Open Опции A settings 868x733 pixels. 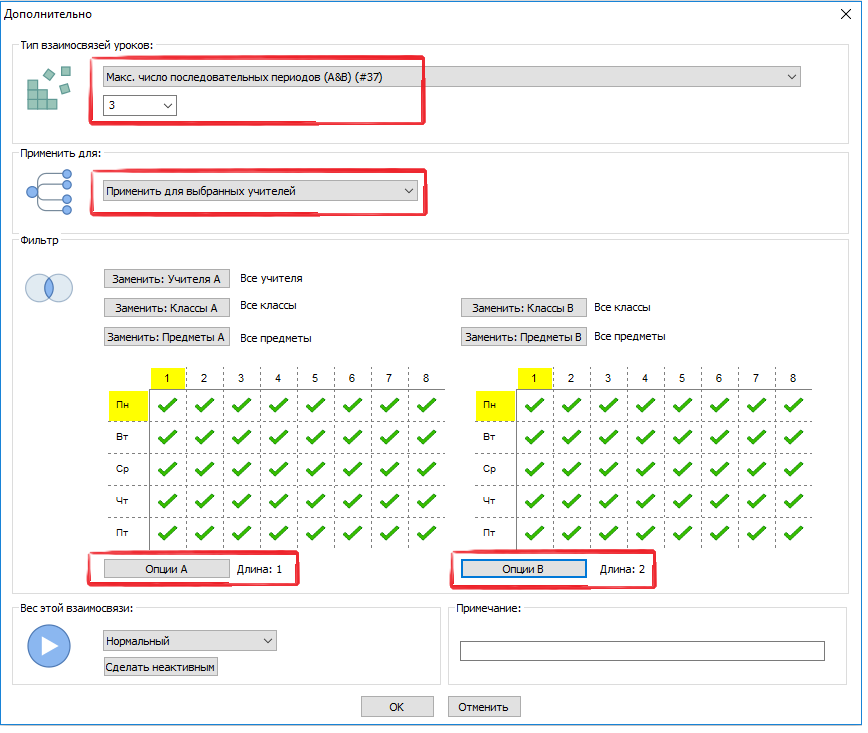[x=166, y=568]
